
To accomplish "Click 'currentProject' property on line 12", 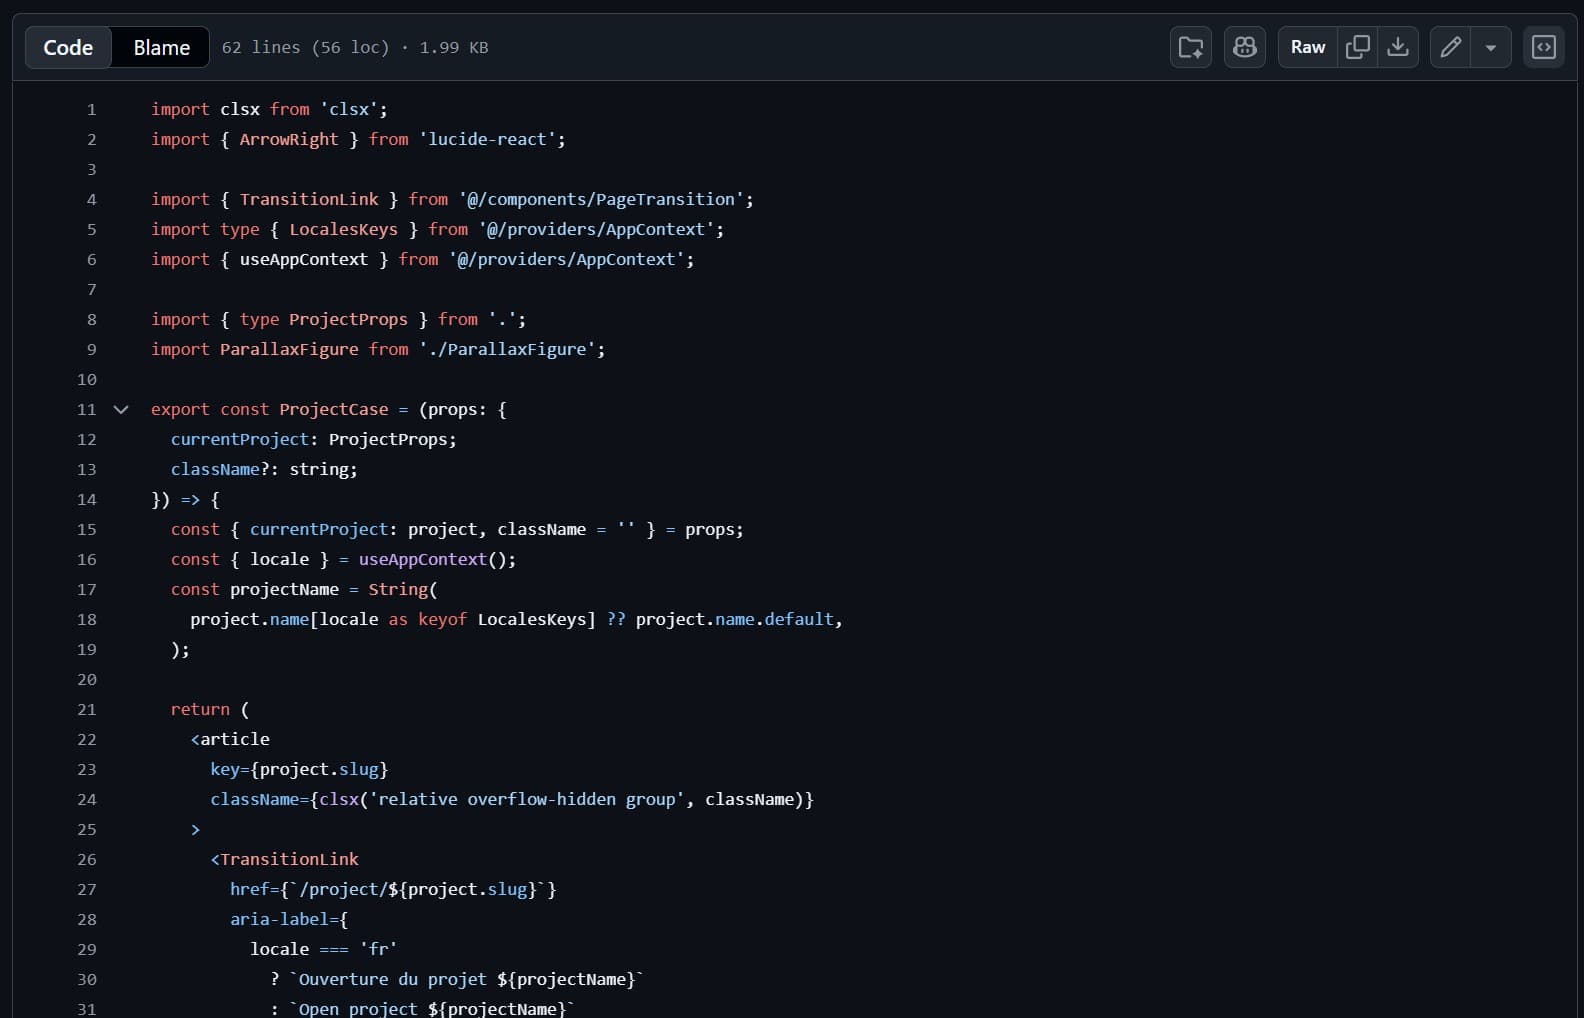I will (240, 439).
